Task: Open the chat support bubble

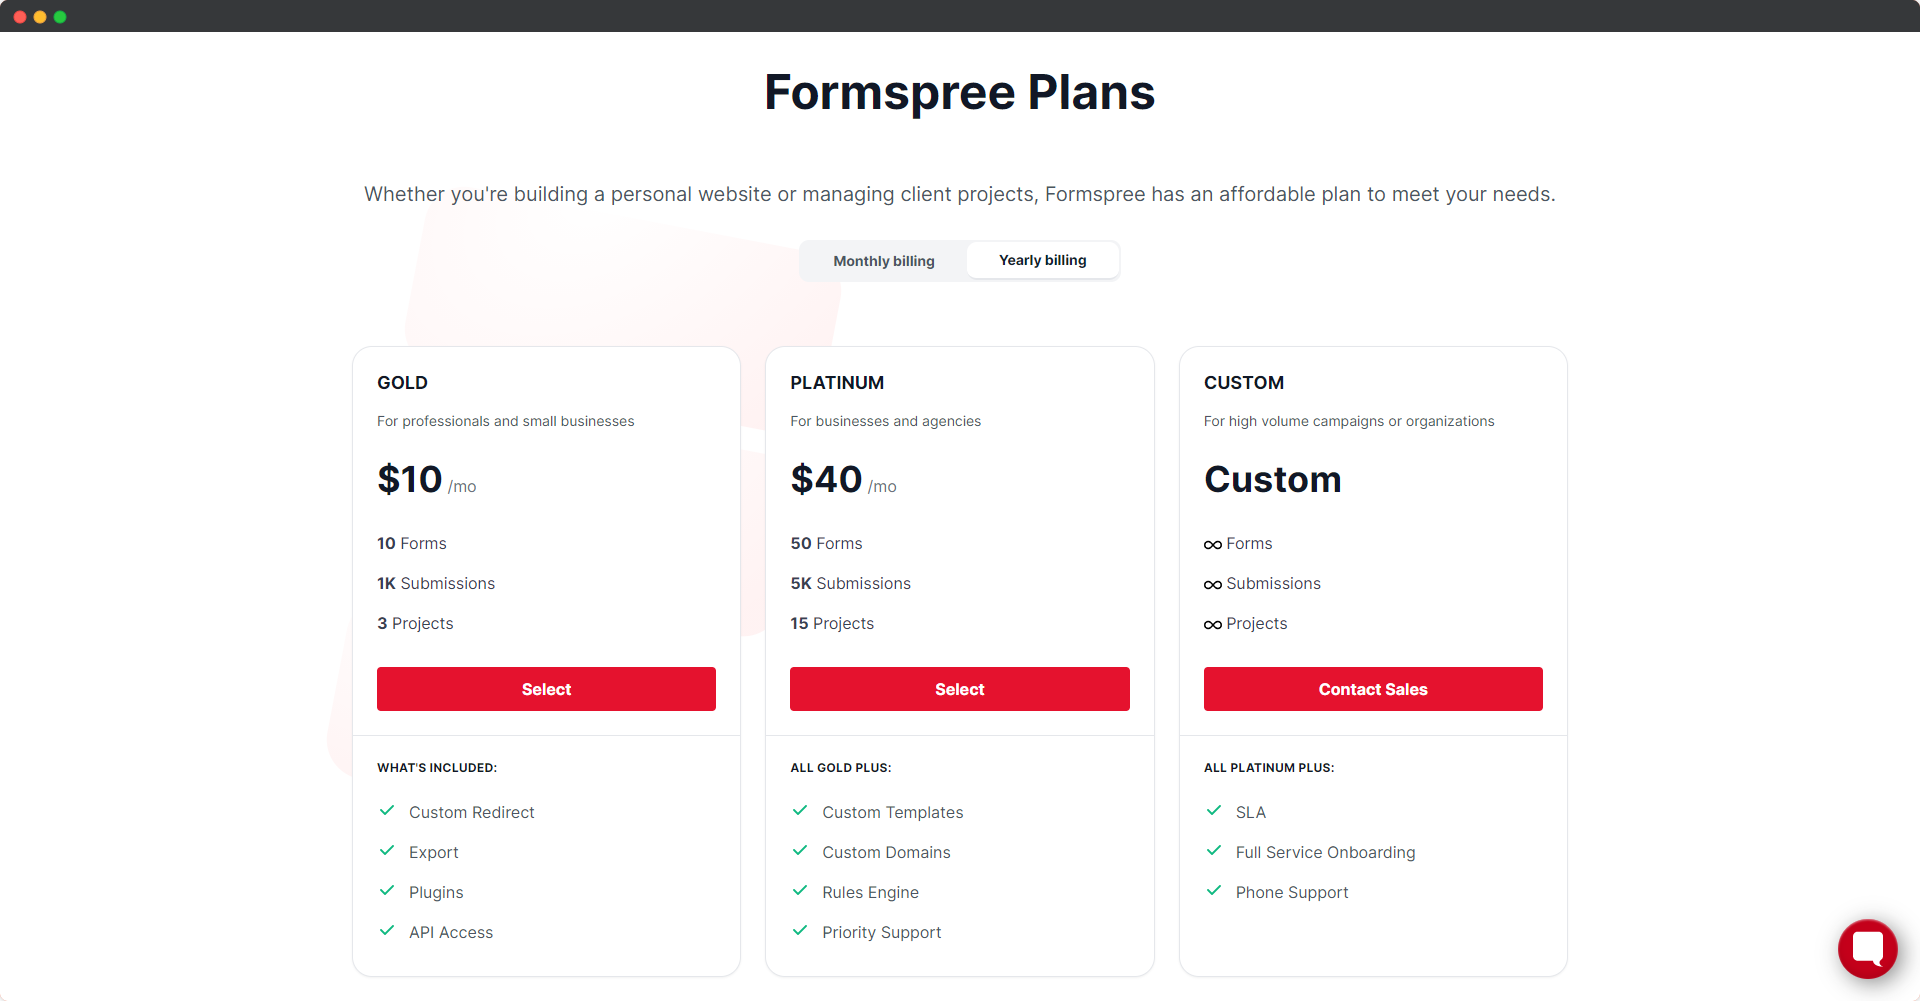Action: point(1867,948)
